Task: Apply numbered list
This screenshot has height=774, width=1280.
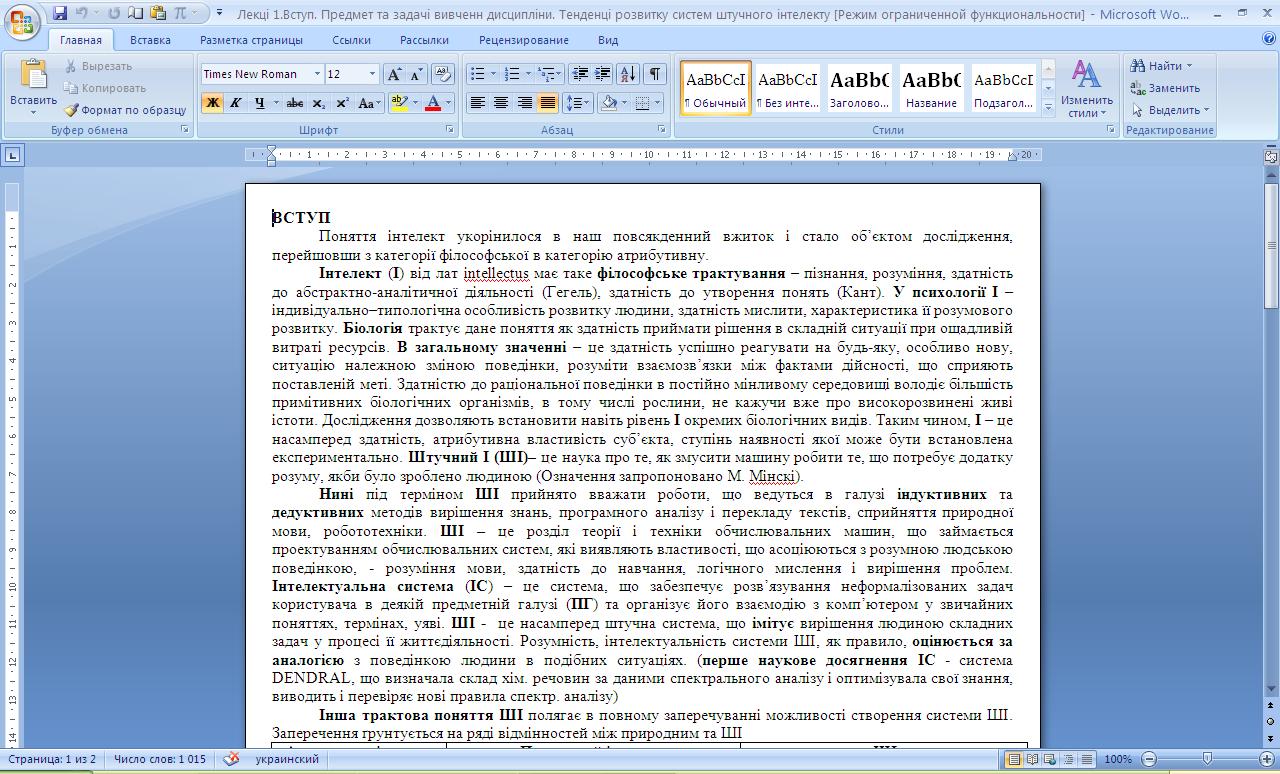Action: pos(512,74)
